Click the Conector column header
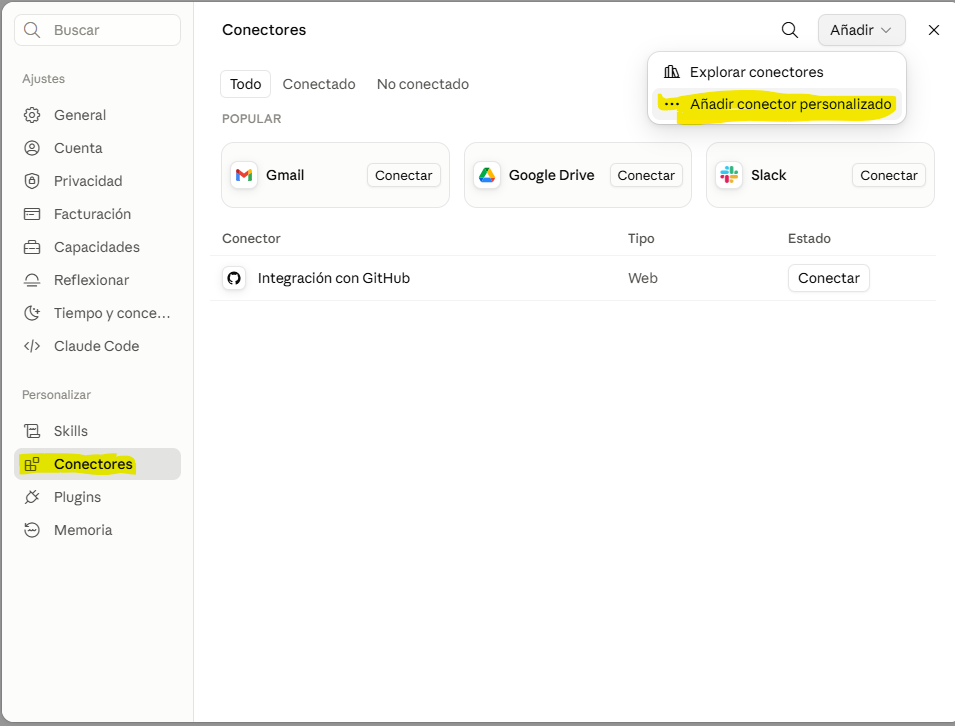The image size is (955, 726). click(251, 238)
